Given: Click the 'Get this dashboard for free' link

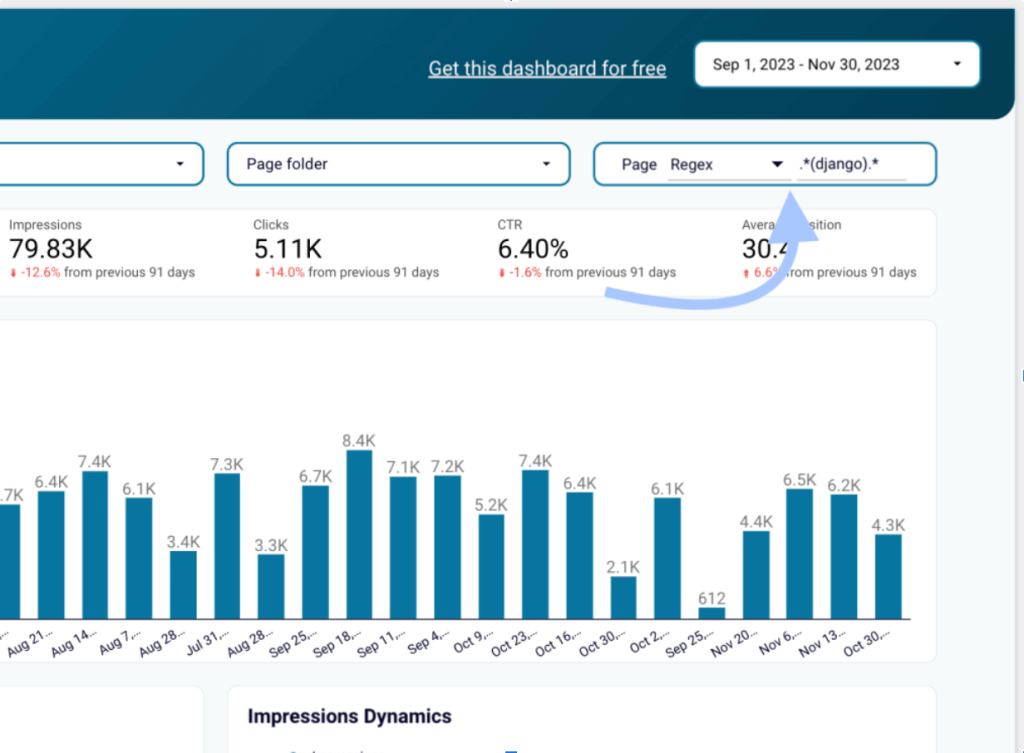Looking at the screenshot, I should (x=547, y=69).
